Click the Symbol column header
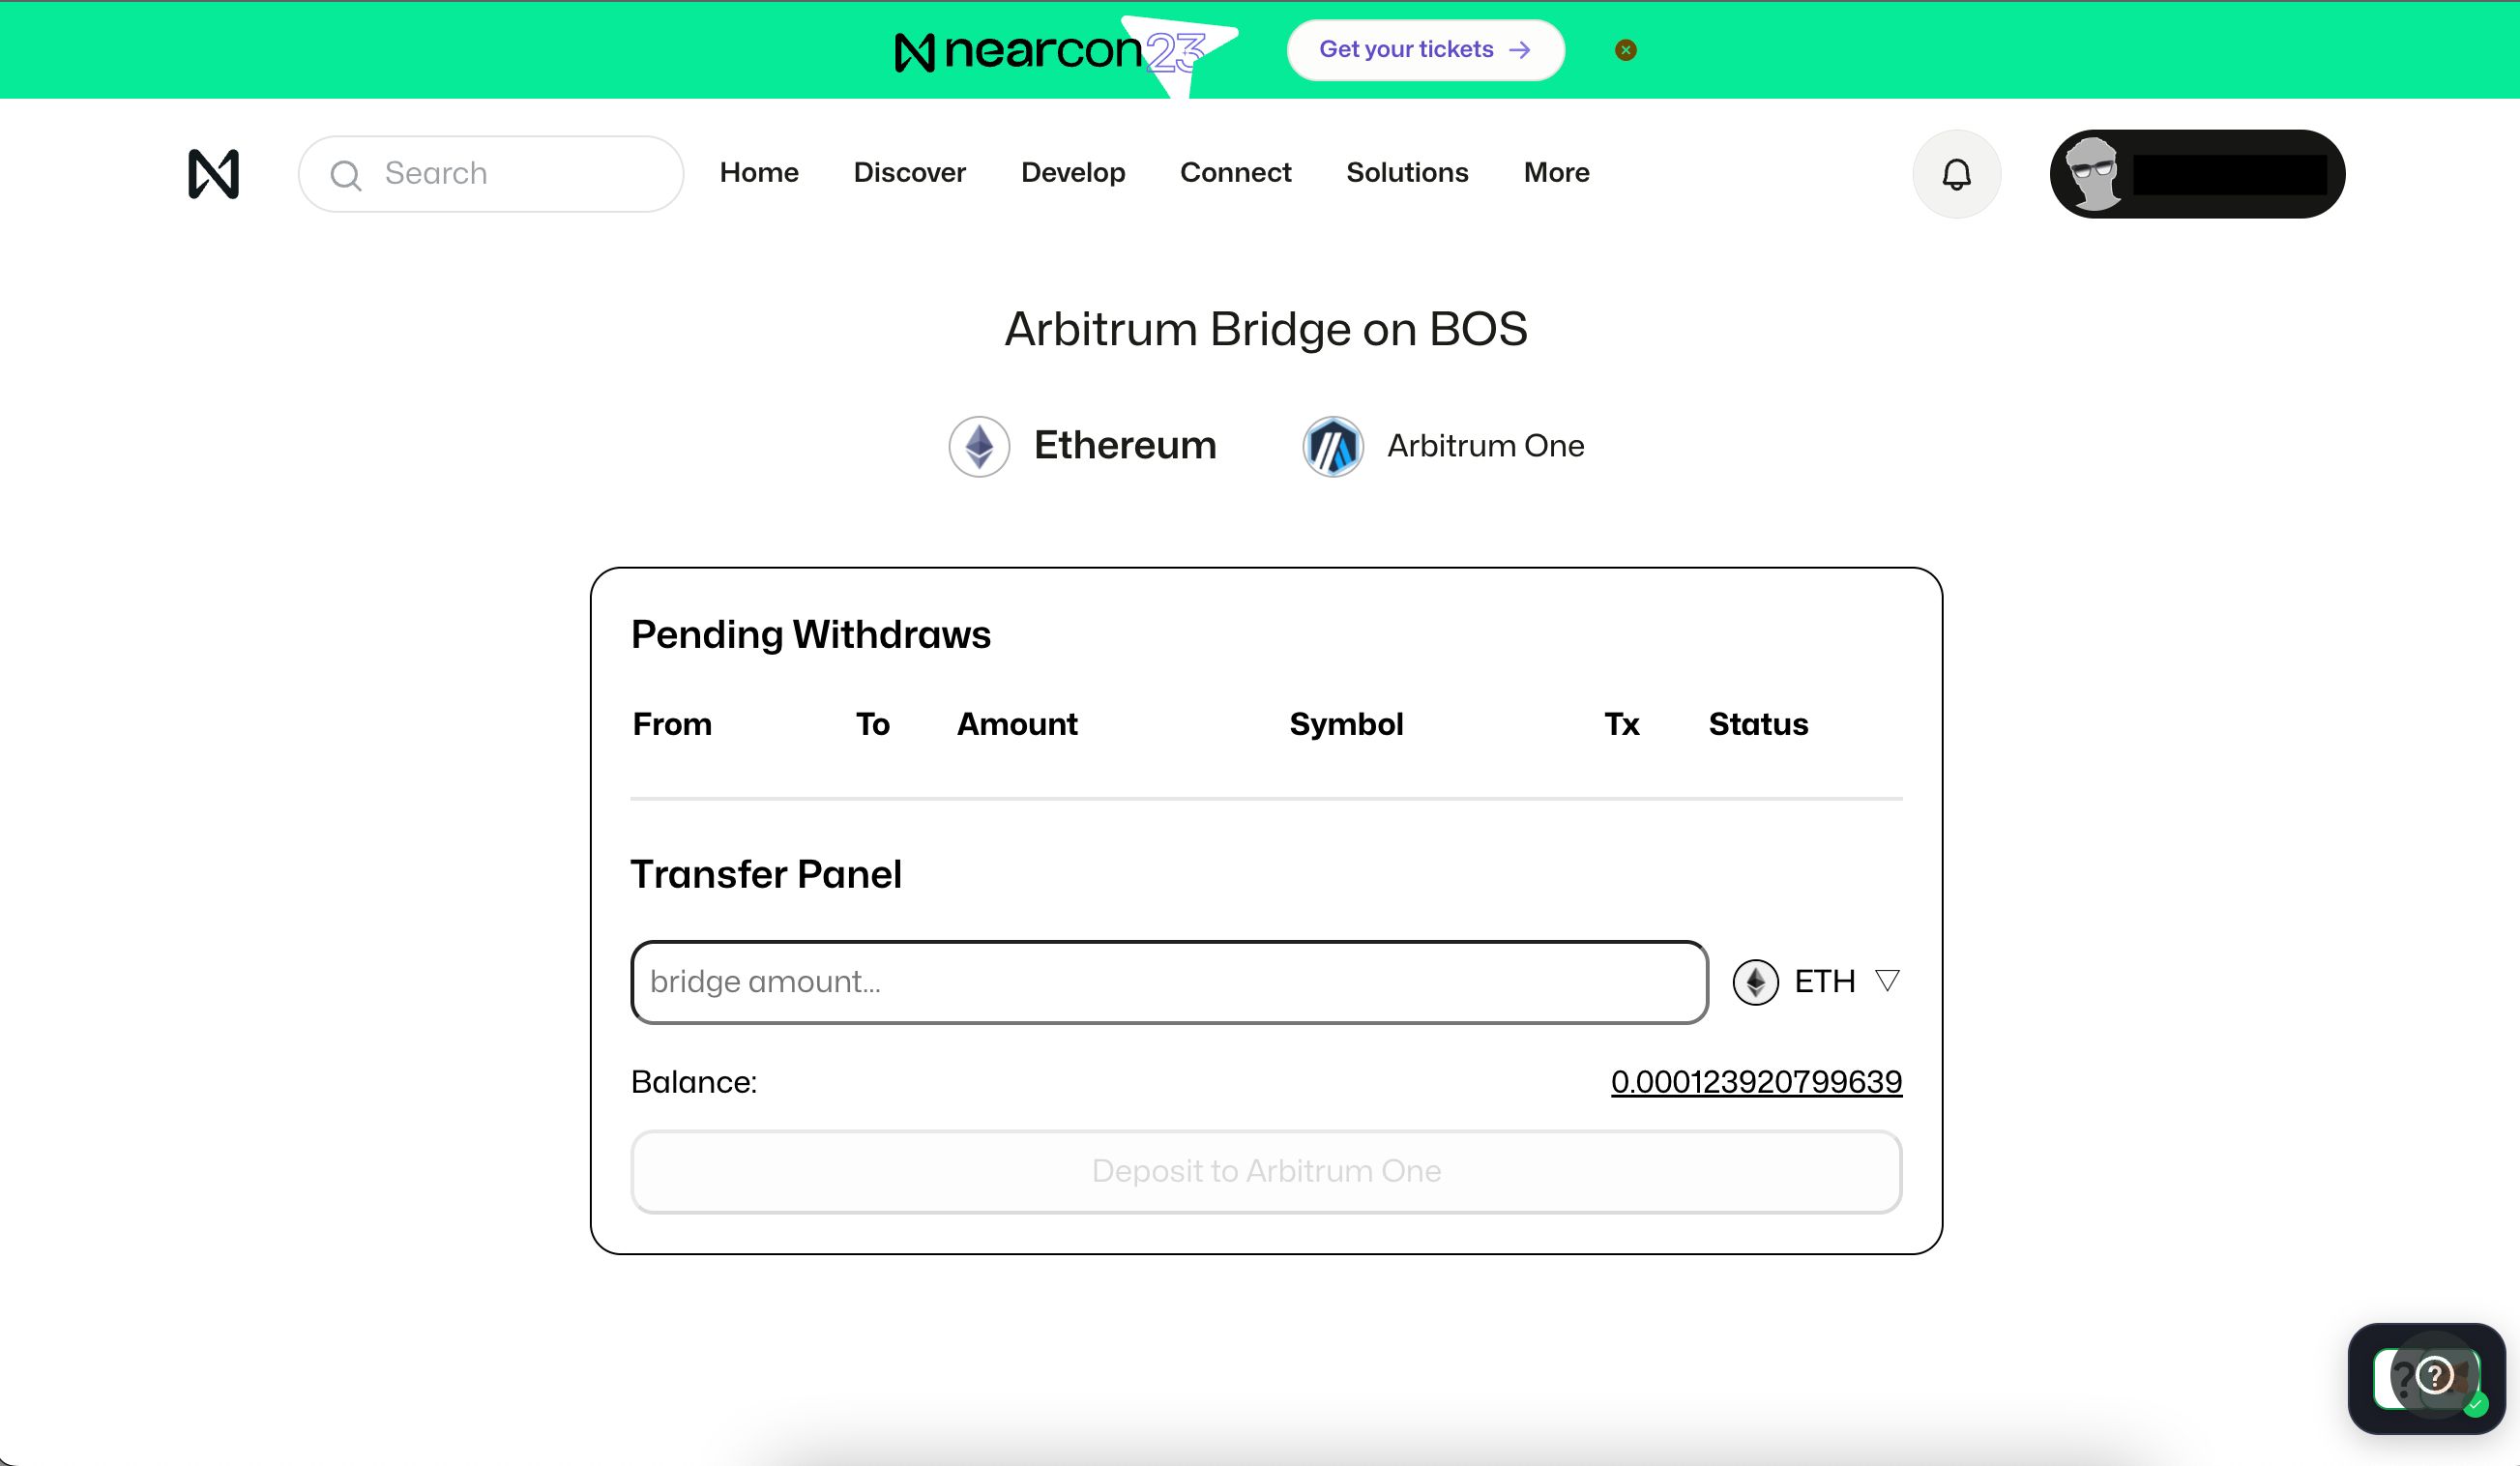 coord(1346,724)
